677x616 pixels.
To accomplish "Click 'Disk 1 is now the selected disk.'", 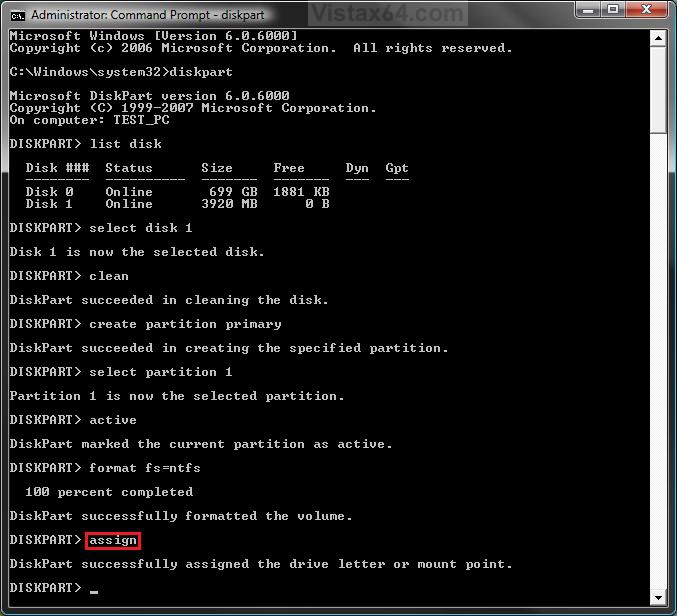I will (x=137, y=252).
